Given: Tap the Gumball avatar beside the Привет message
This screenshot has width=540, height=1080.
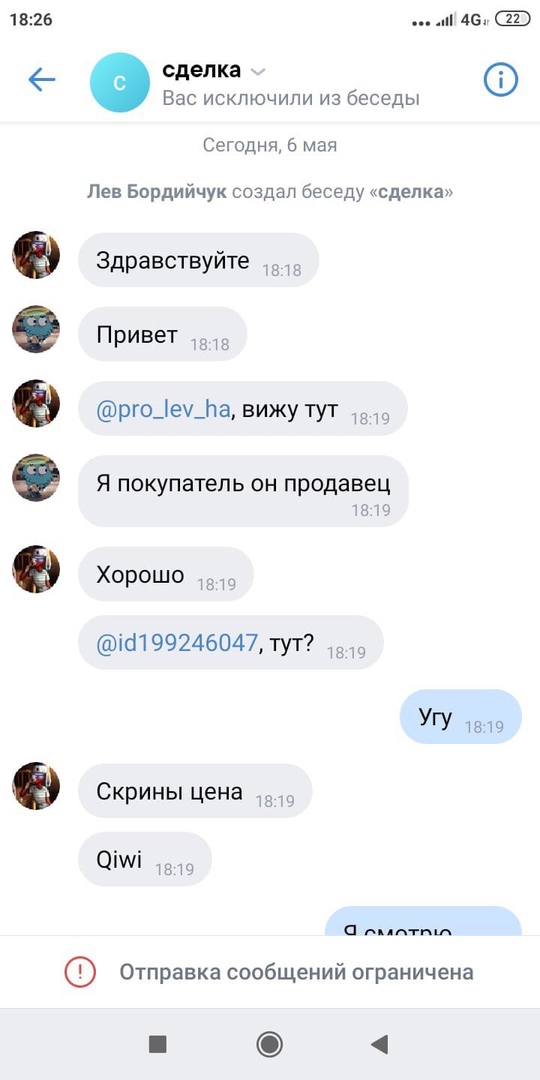Looking at the screenshot, I should pos(36,329).
